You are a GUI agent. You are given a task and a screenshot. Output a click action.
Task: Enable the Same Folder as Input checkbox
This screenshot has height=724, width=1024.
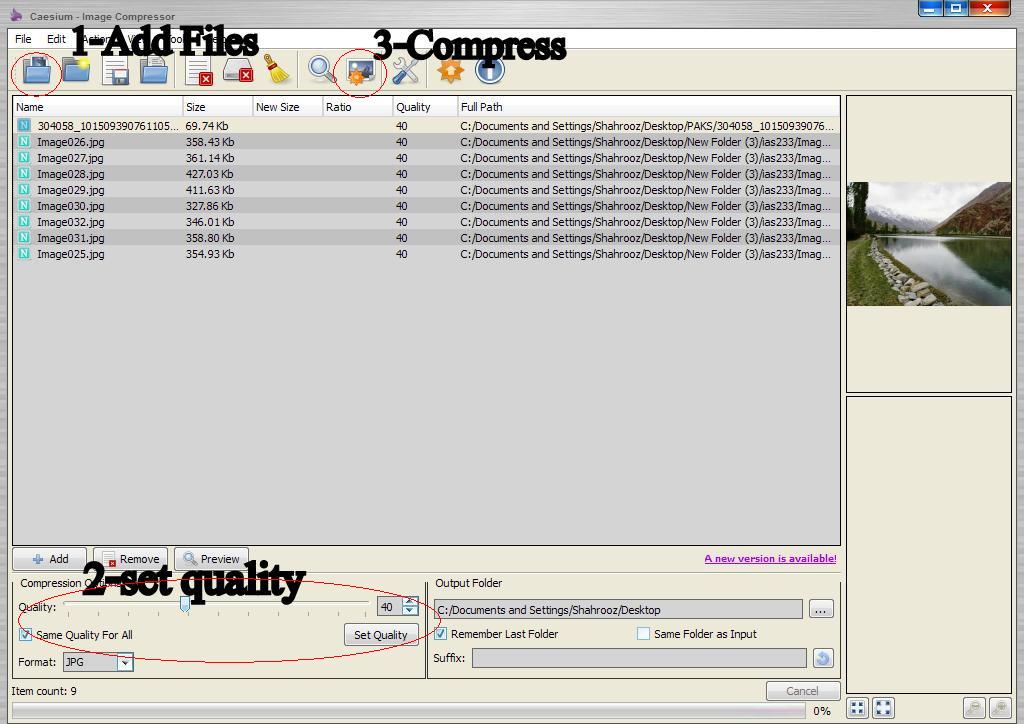coord(643,634)
